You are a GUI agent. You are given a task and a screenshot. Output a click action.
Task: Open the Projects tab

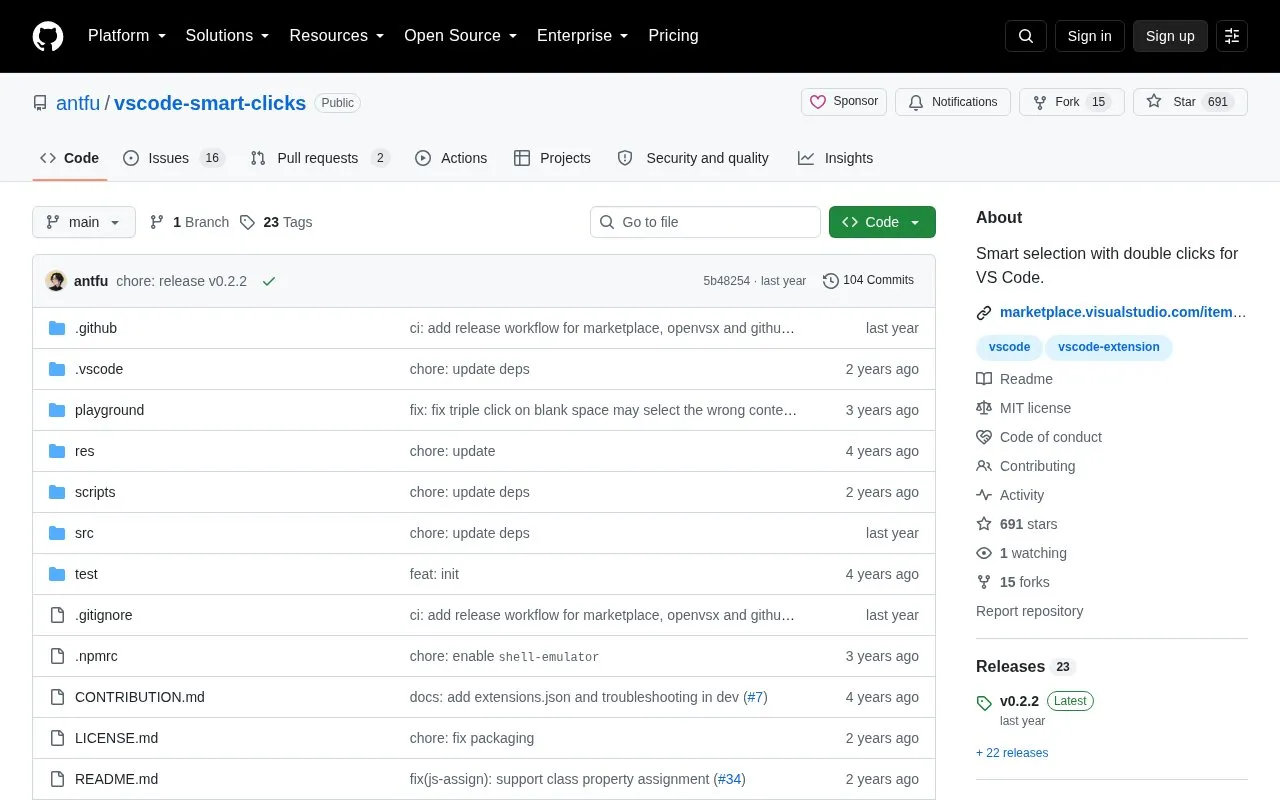pos(552,158)
